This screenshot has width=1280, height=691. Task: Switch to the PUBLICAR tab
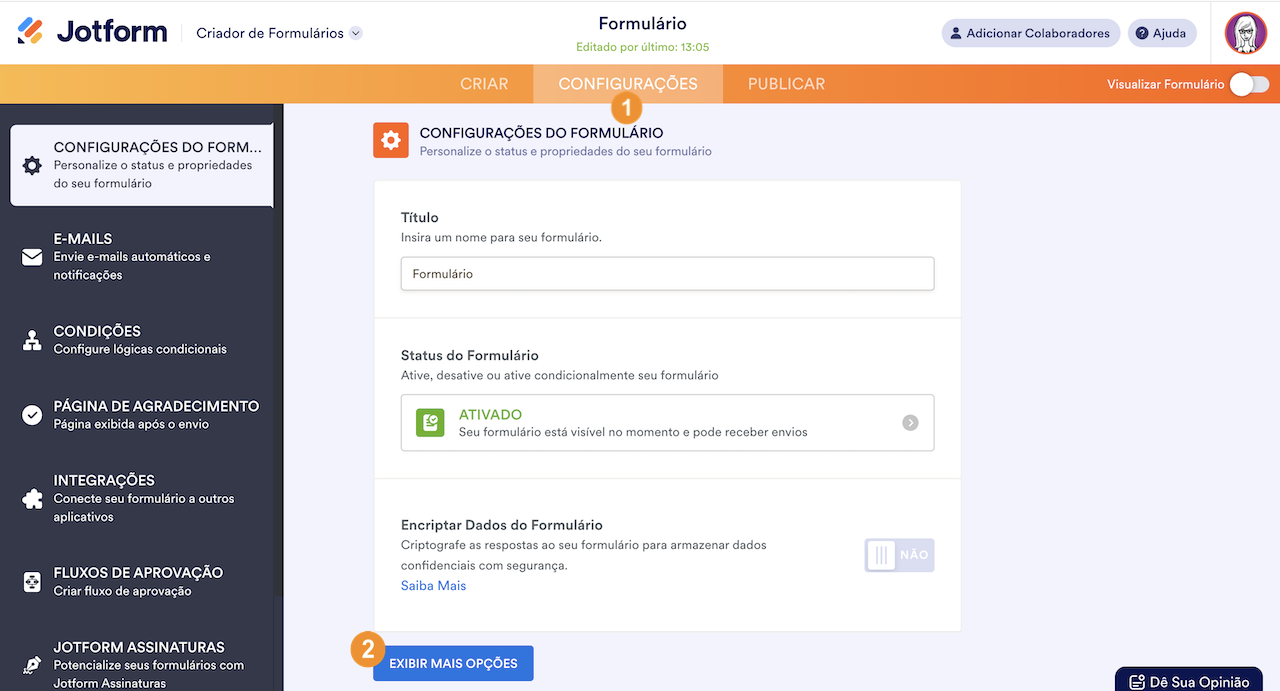click(x=786, y=84)
